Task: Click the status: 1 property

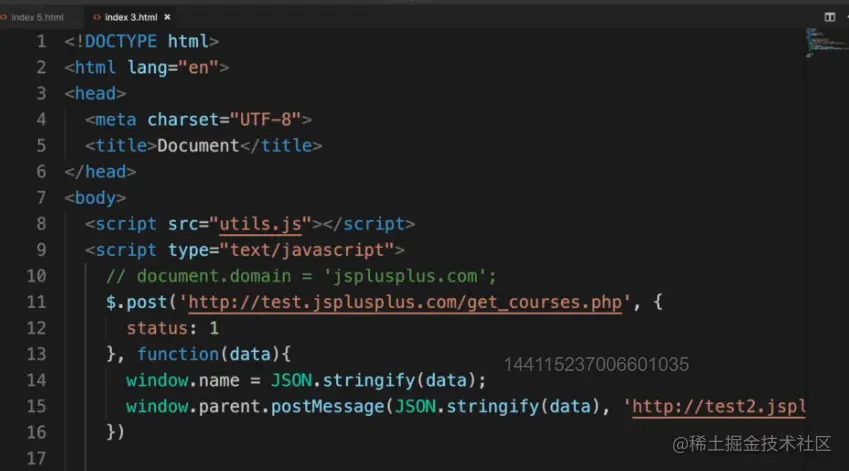Action: 173,328
